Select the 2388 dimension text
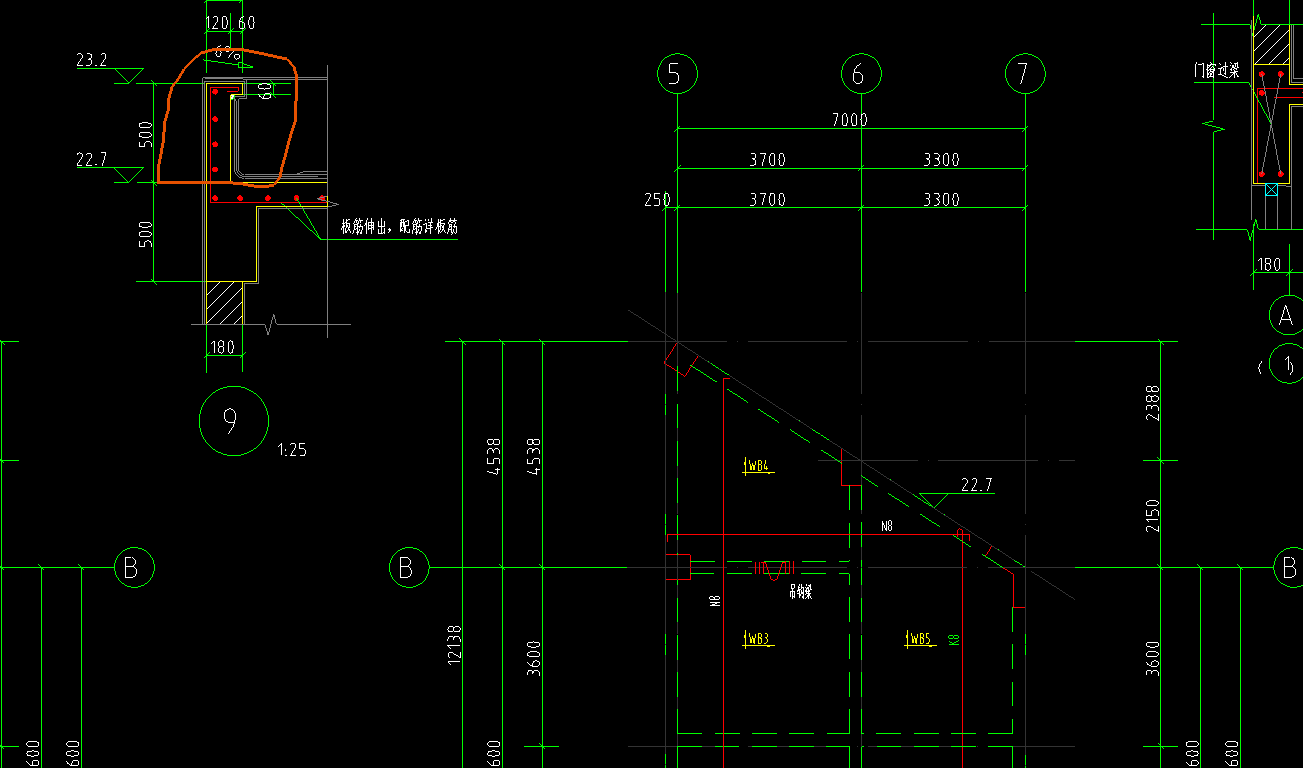The height and width of the screenshot is (768, 1303). click(x=1152, y=403)
